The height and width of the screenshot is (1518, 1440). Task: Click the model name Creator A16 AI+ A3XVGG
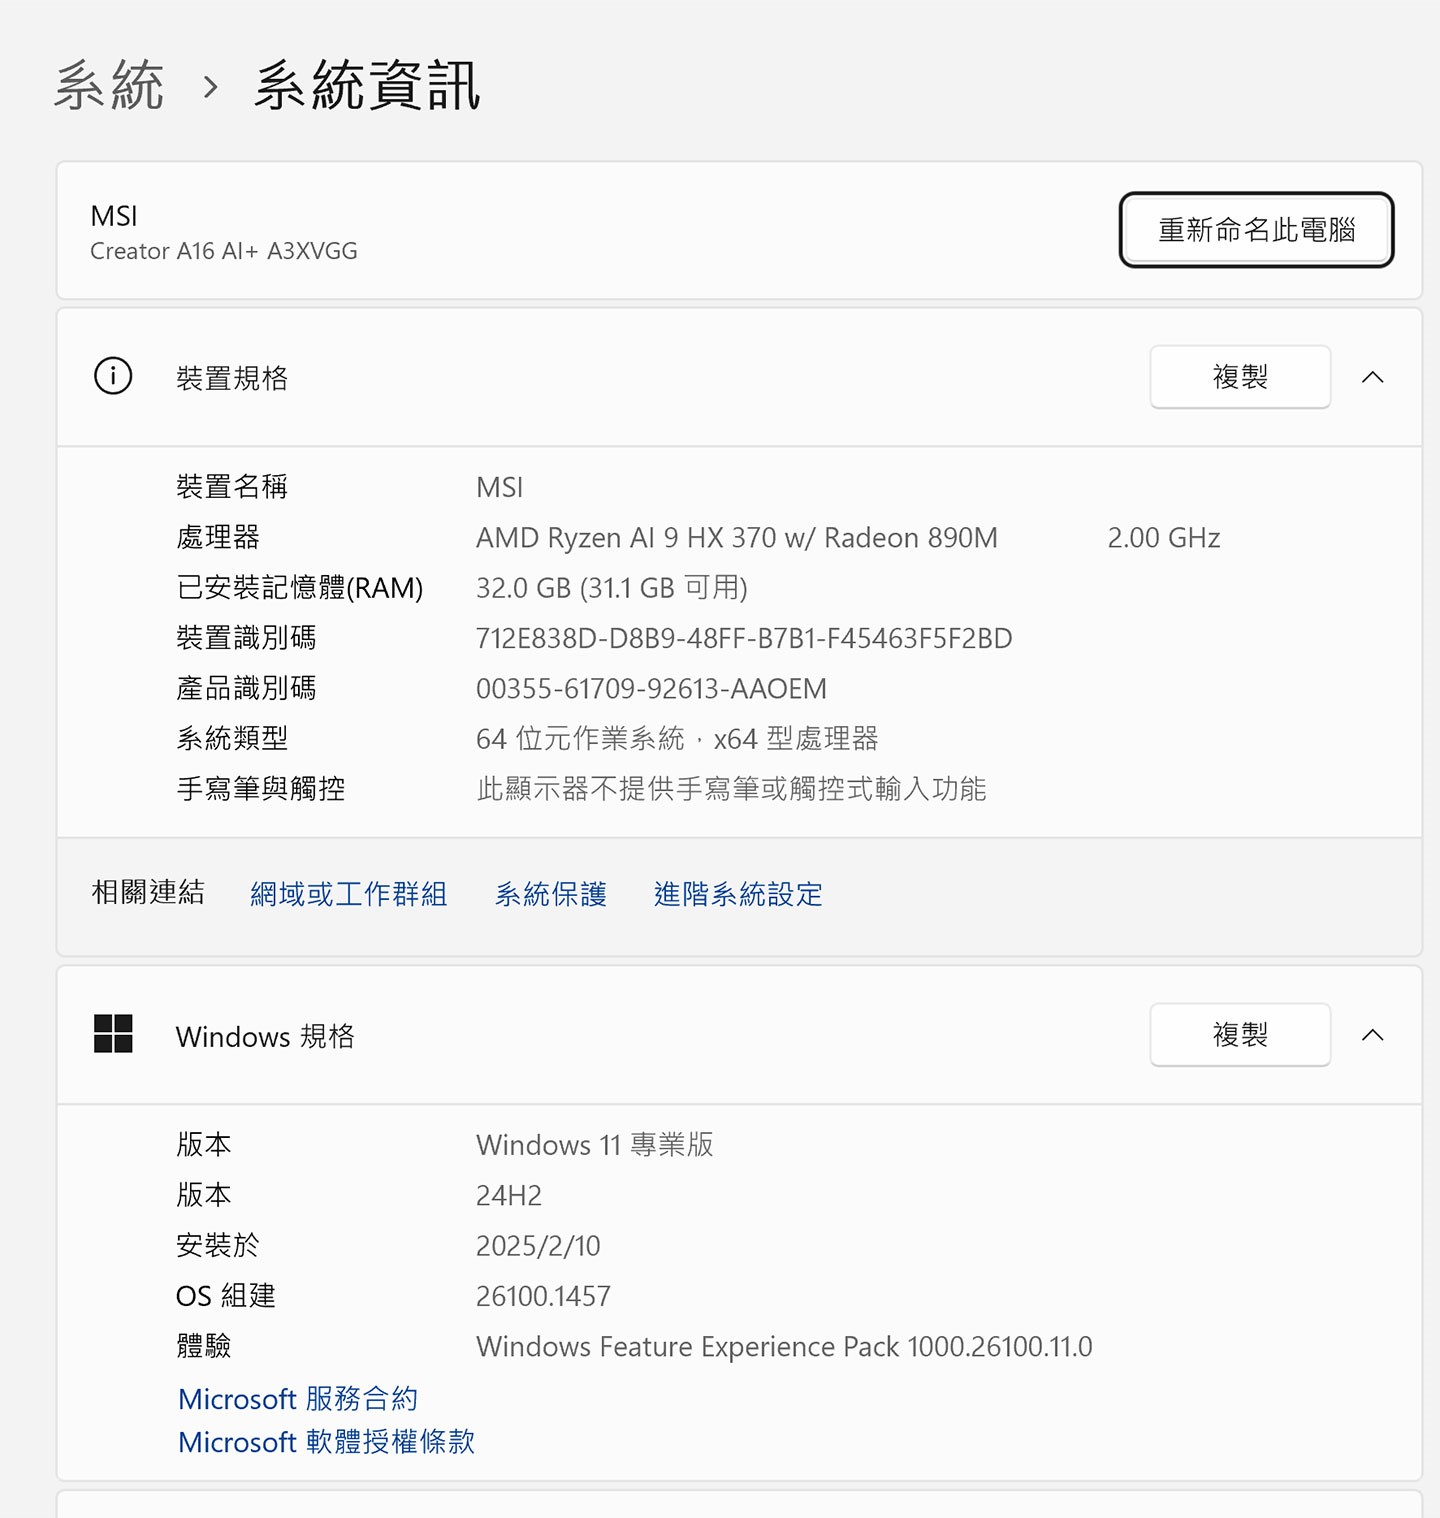(x=224, y=251)
